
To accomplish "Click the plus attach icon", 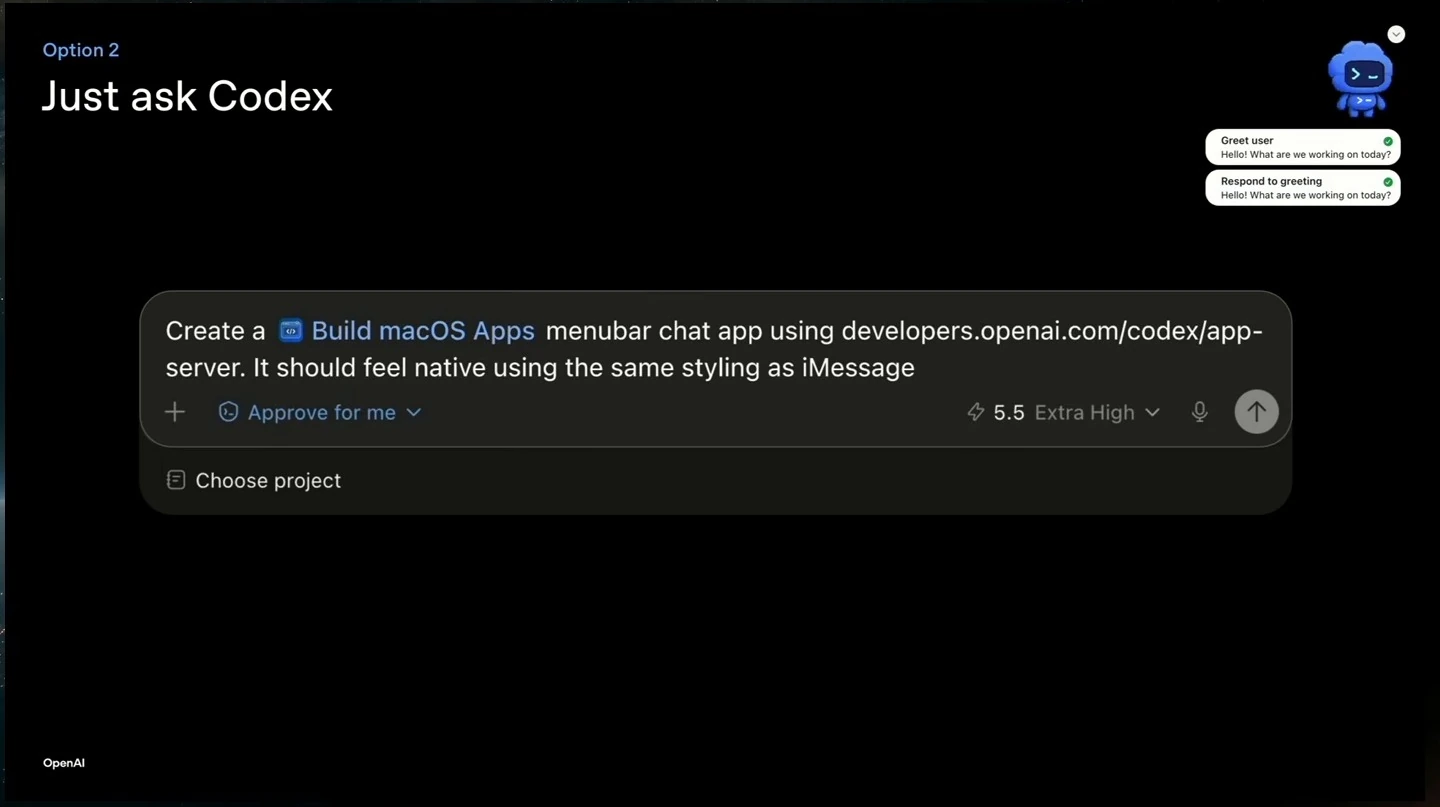I will coord(175,412).
